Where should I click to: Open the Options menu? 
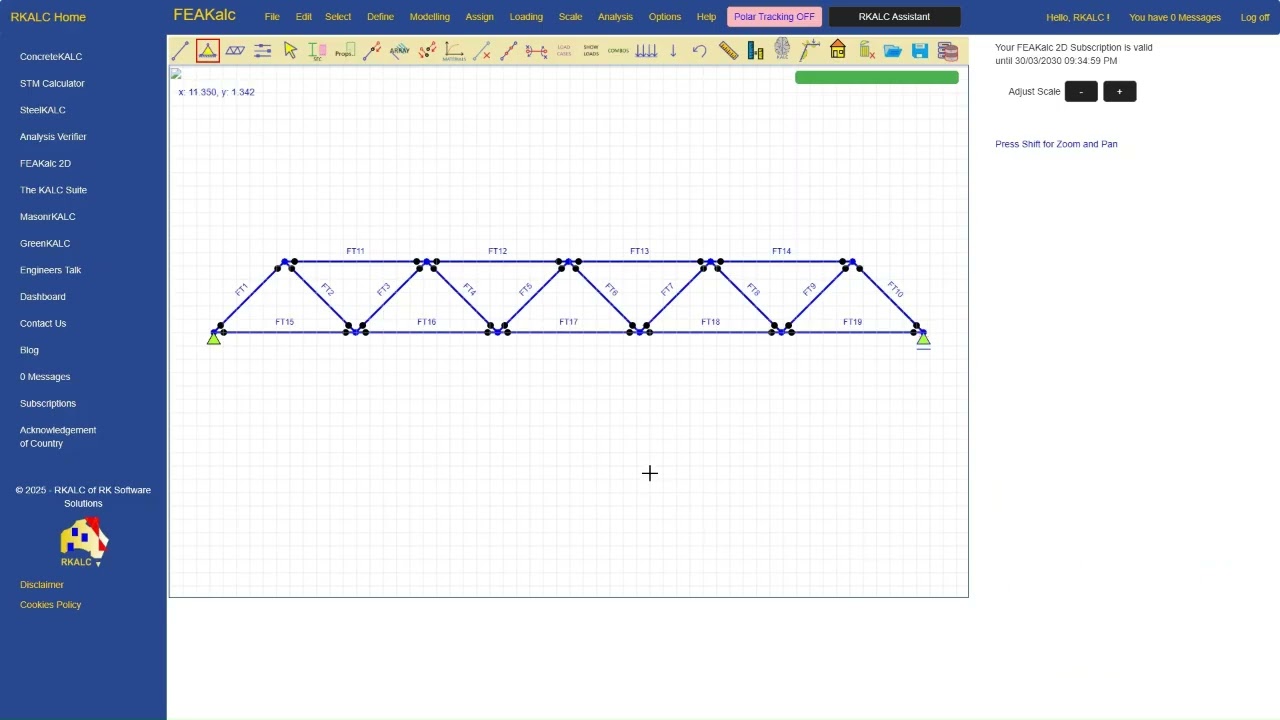pyautogui.click(x=665, y=17)
